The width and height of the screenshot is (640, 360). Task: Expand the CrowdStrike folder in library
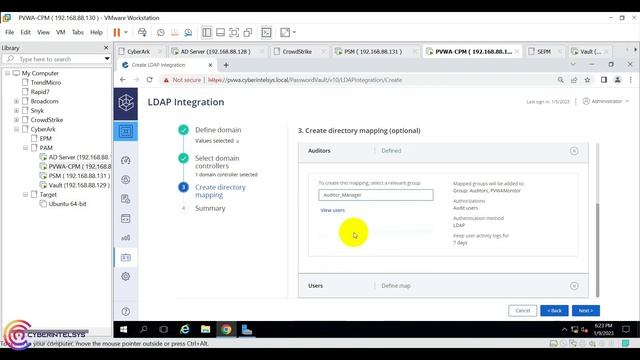click(x=16, y=120)
